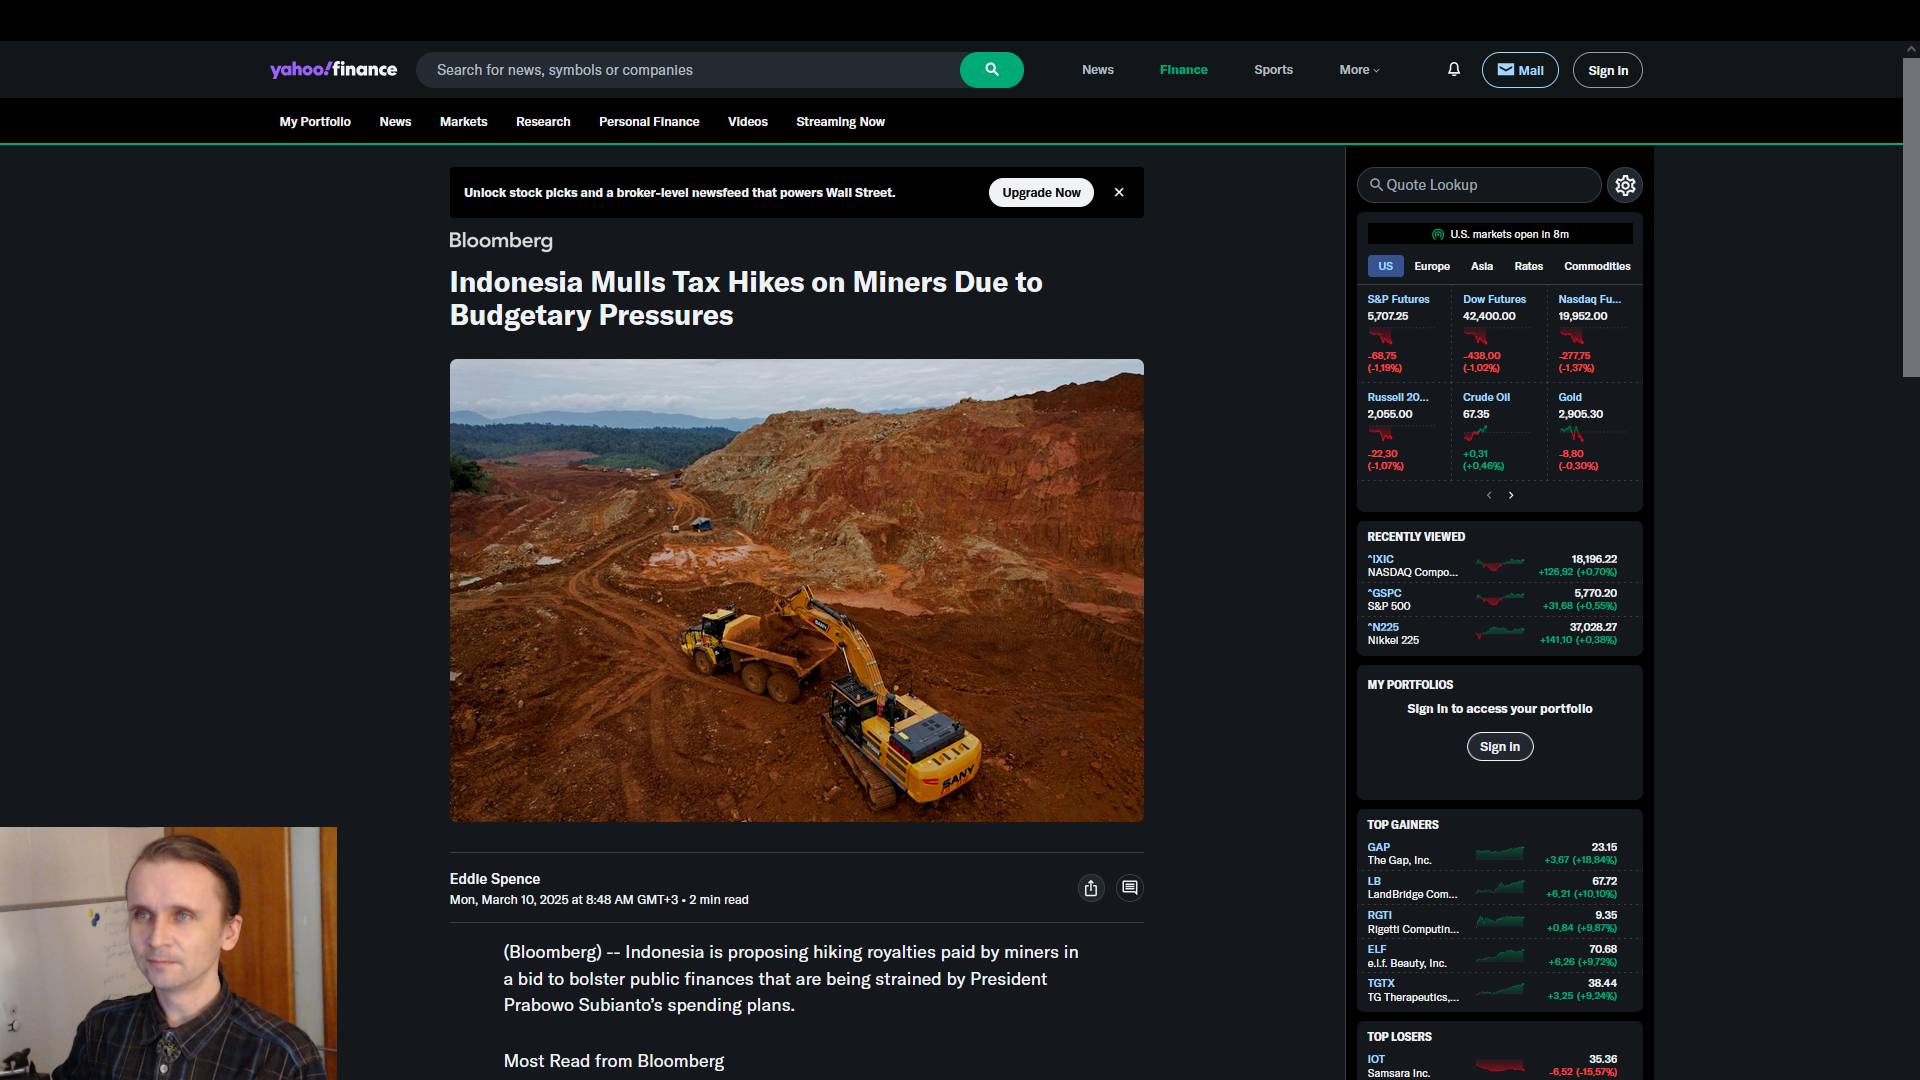
Task: Dismiss the upgrade banner with X
Action: click(1119, 192)
